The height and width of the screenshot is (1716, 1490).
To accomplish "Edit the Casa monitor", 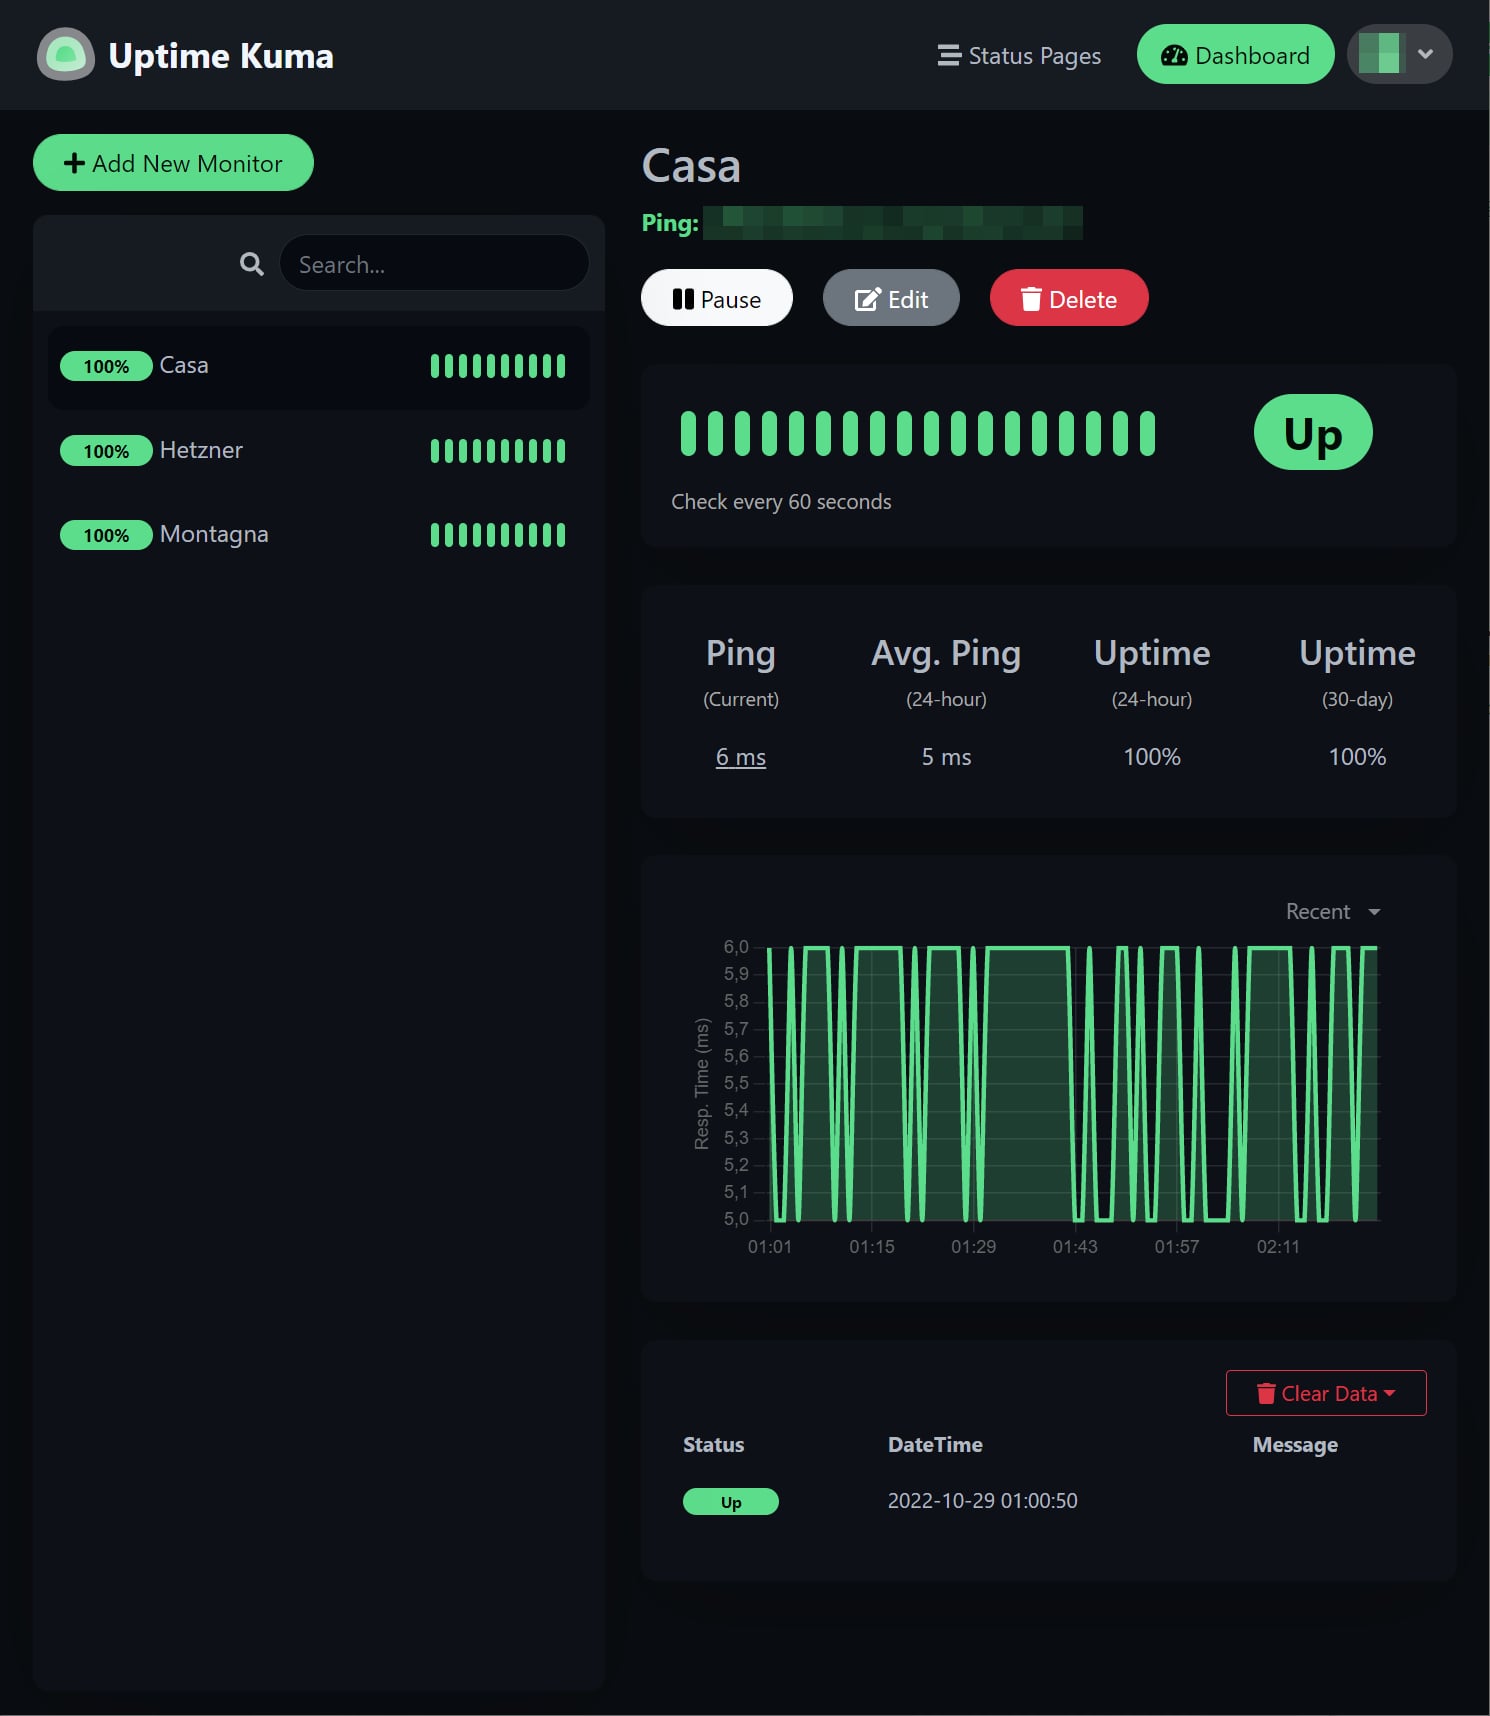I will [x=891, y=298].
